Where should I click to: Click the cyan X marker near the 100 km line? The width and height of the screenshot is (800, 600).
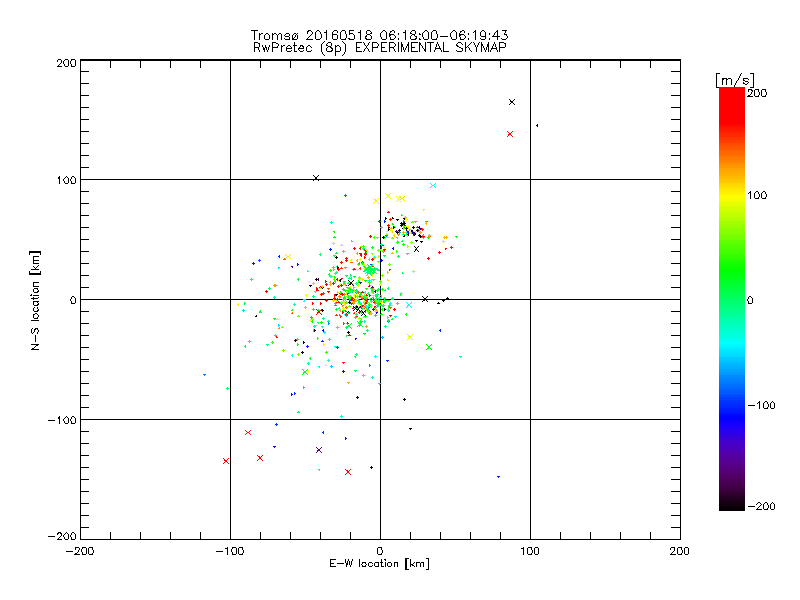pyautogui.click(x=433, y=186)
